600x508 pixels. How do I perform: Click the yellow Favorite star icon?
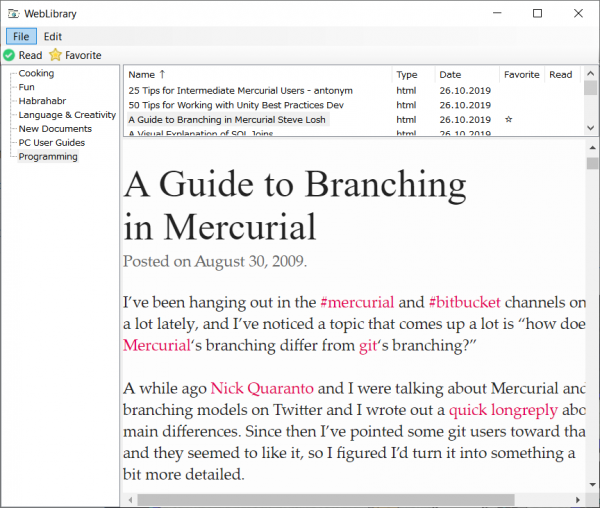tap(55, 55)
